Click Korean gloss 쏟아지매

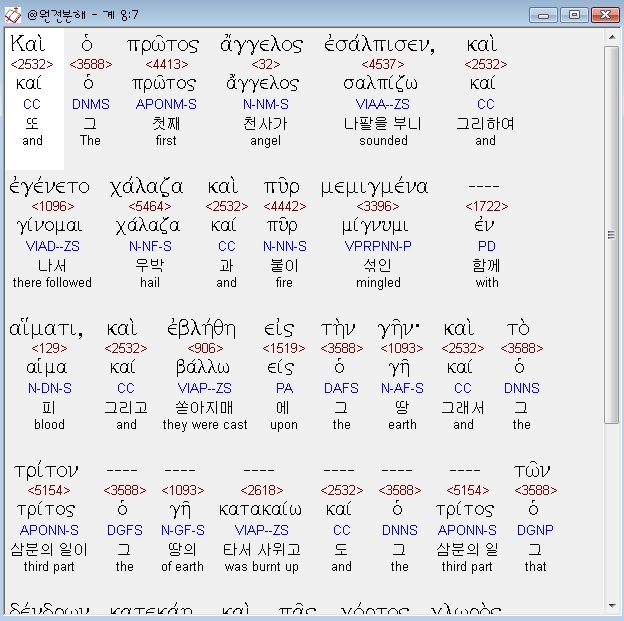(204, 408)
